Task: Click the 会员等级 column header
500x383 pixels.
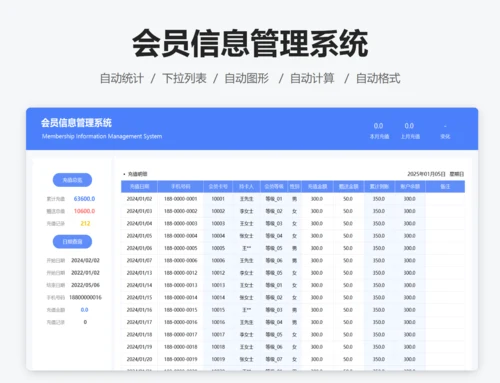Action: point(274,187)
